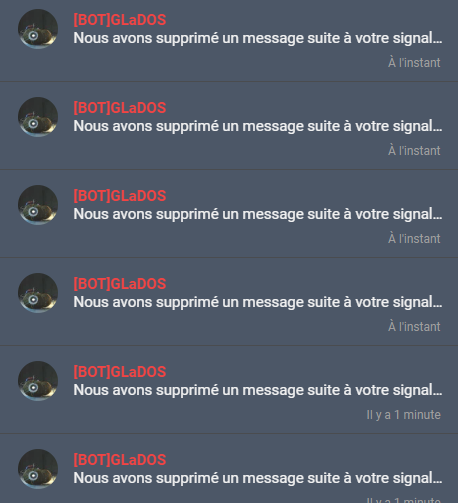The height and width of the screenshot is (503, 458).
Task: Select third 'Nous avons supprimé' message text
Action: [x=258, y=215]
